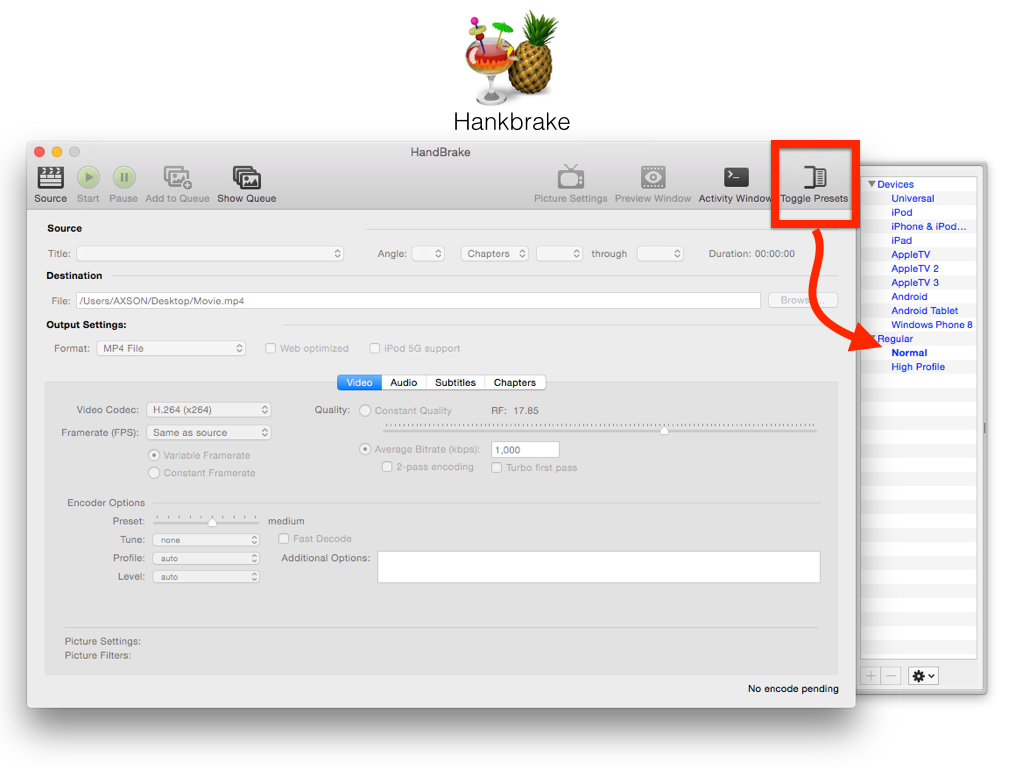Click the Average Bitrate 1,000 field
Screen dimensions: 1024x768
point(525,449)
